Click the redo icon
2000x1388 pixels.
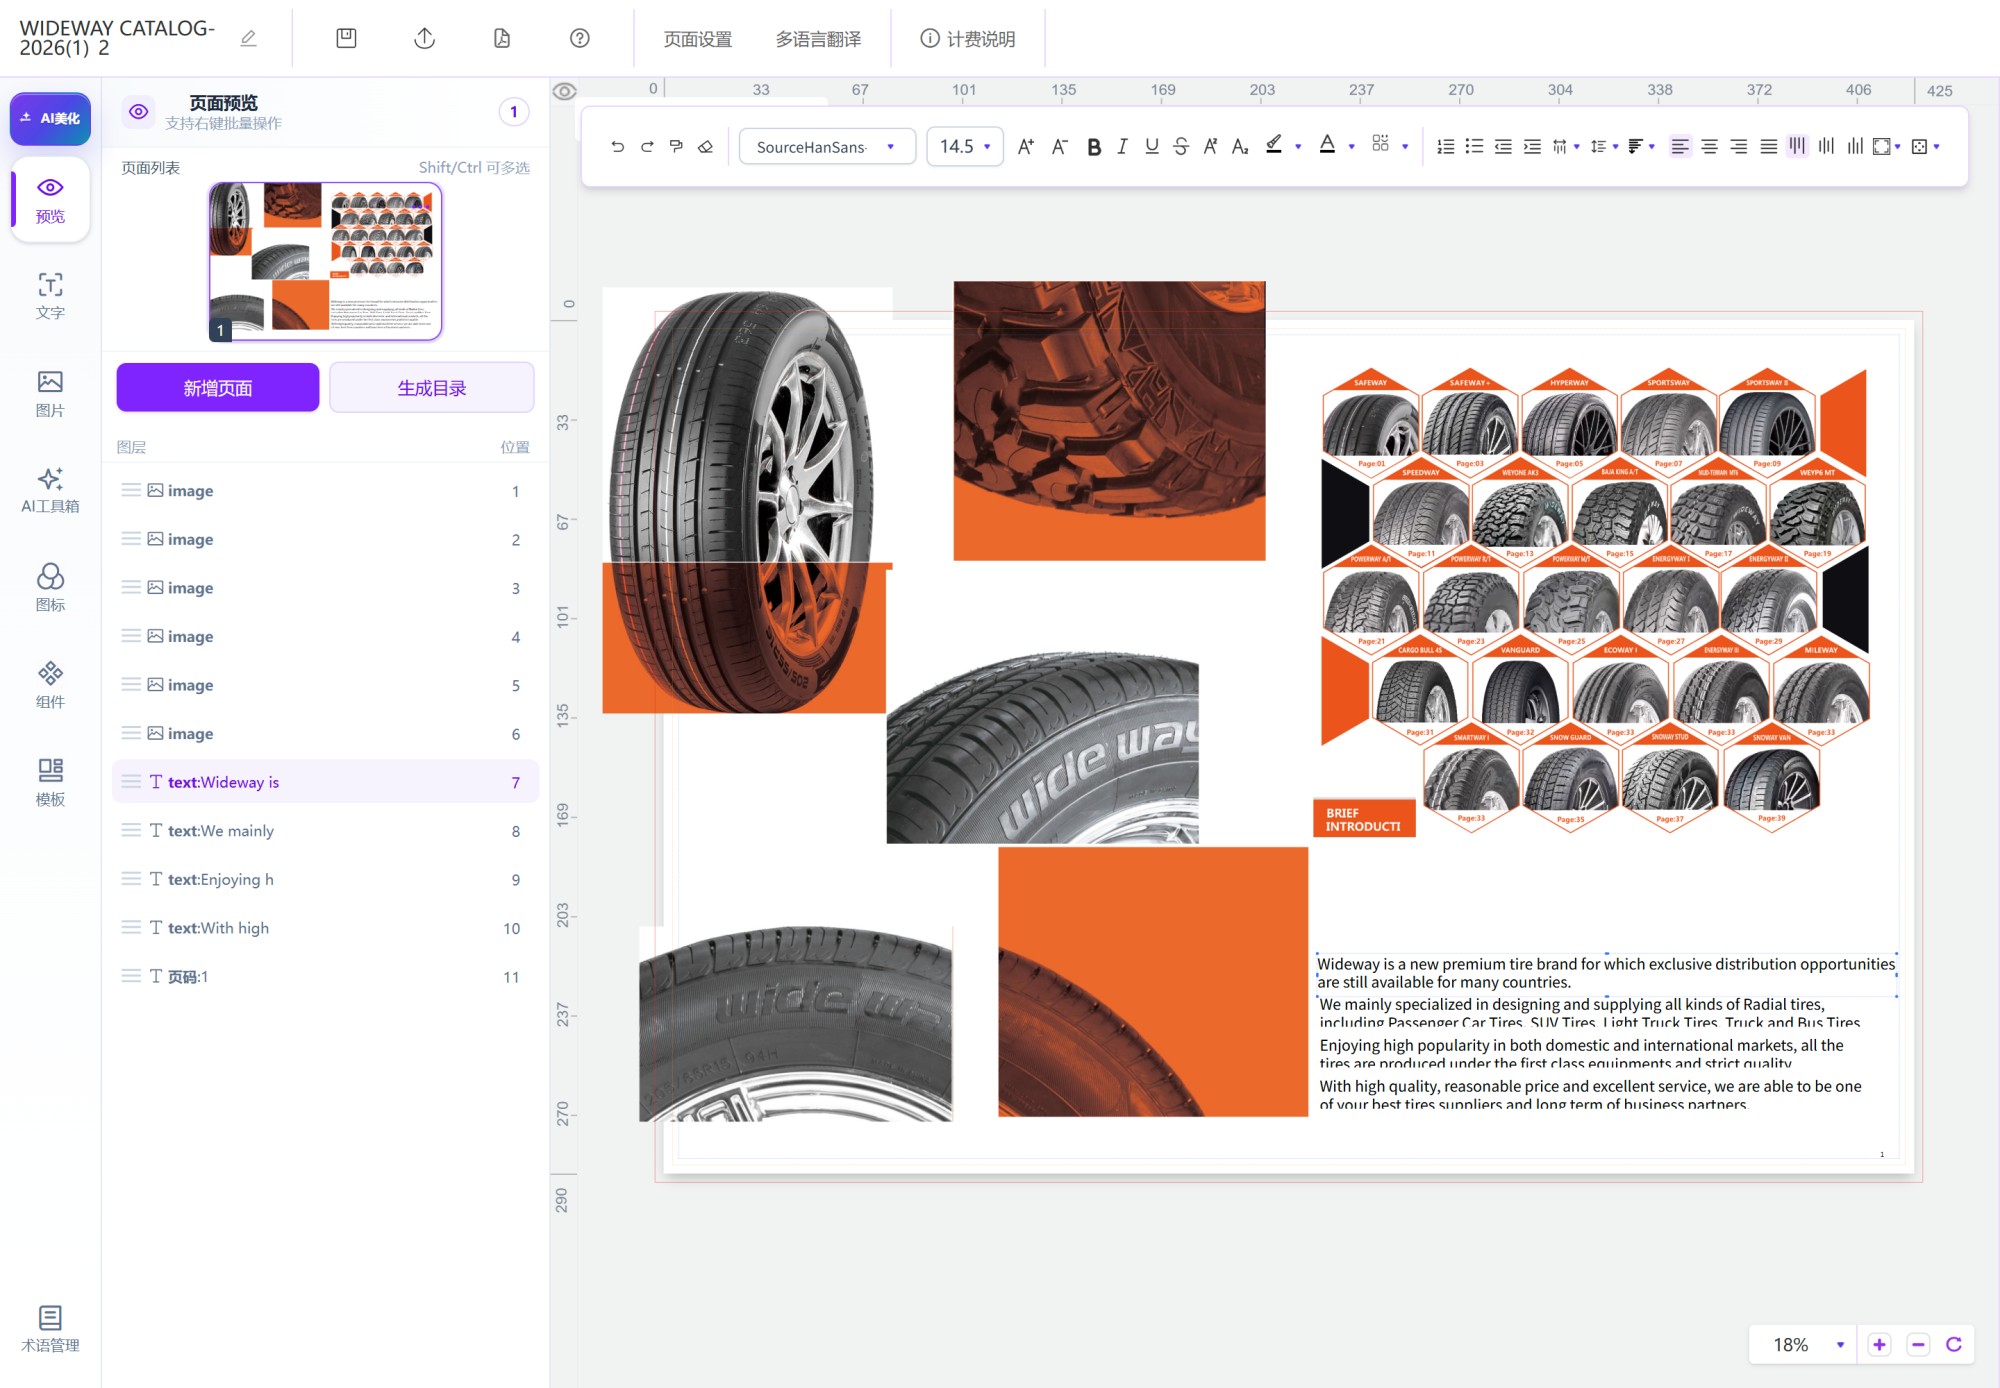(x=647, y=147)
